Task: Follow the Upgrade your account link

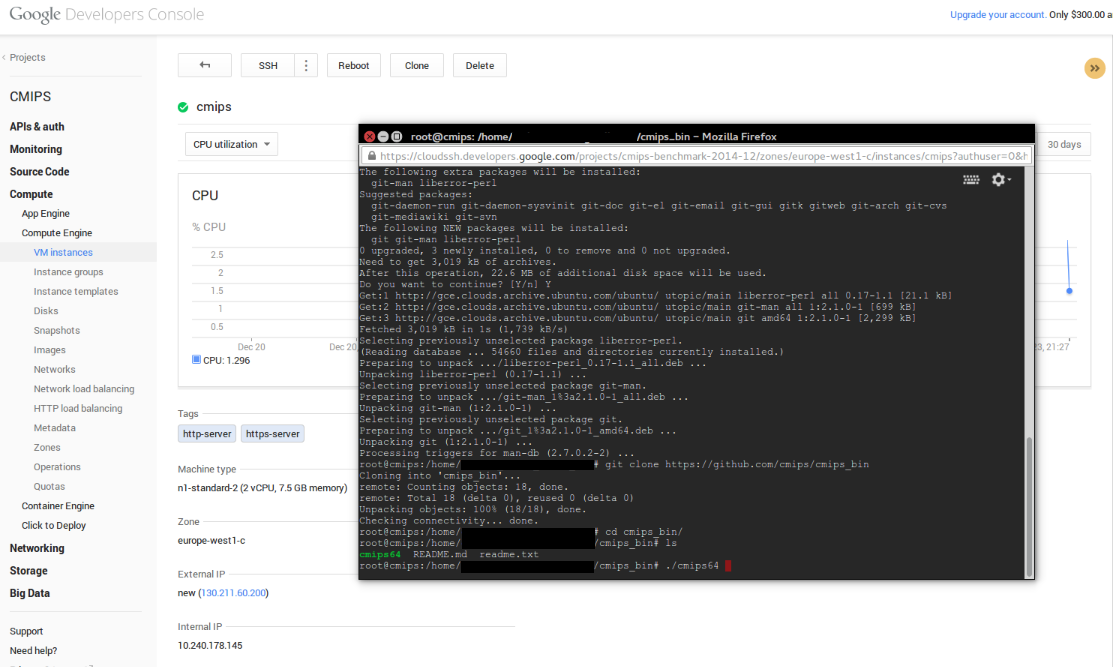Action: (x=997, y=15)
